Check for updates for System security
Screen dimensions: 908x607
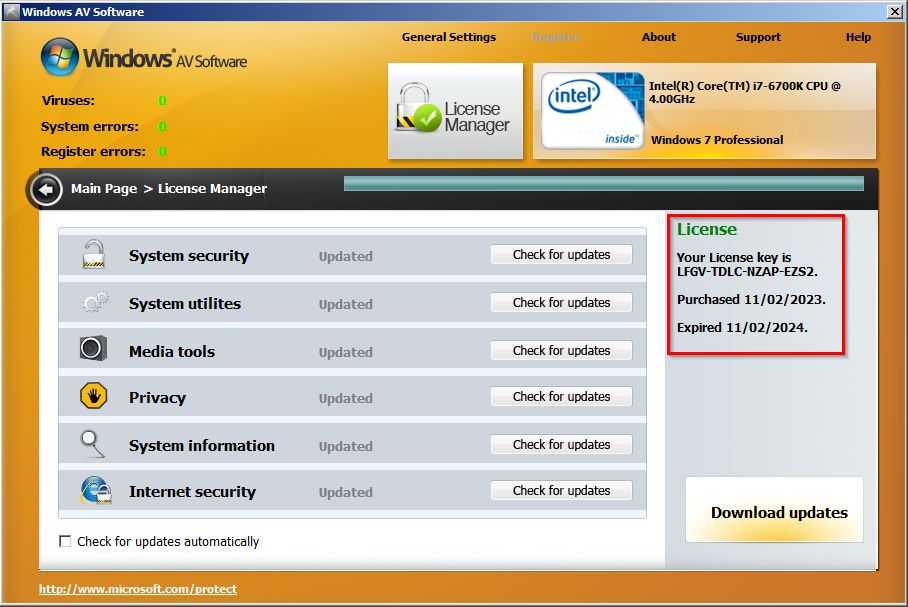click(x=561, y=255)
